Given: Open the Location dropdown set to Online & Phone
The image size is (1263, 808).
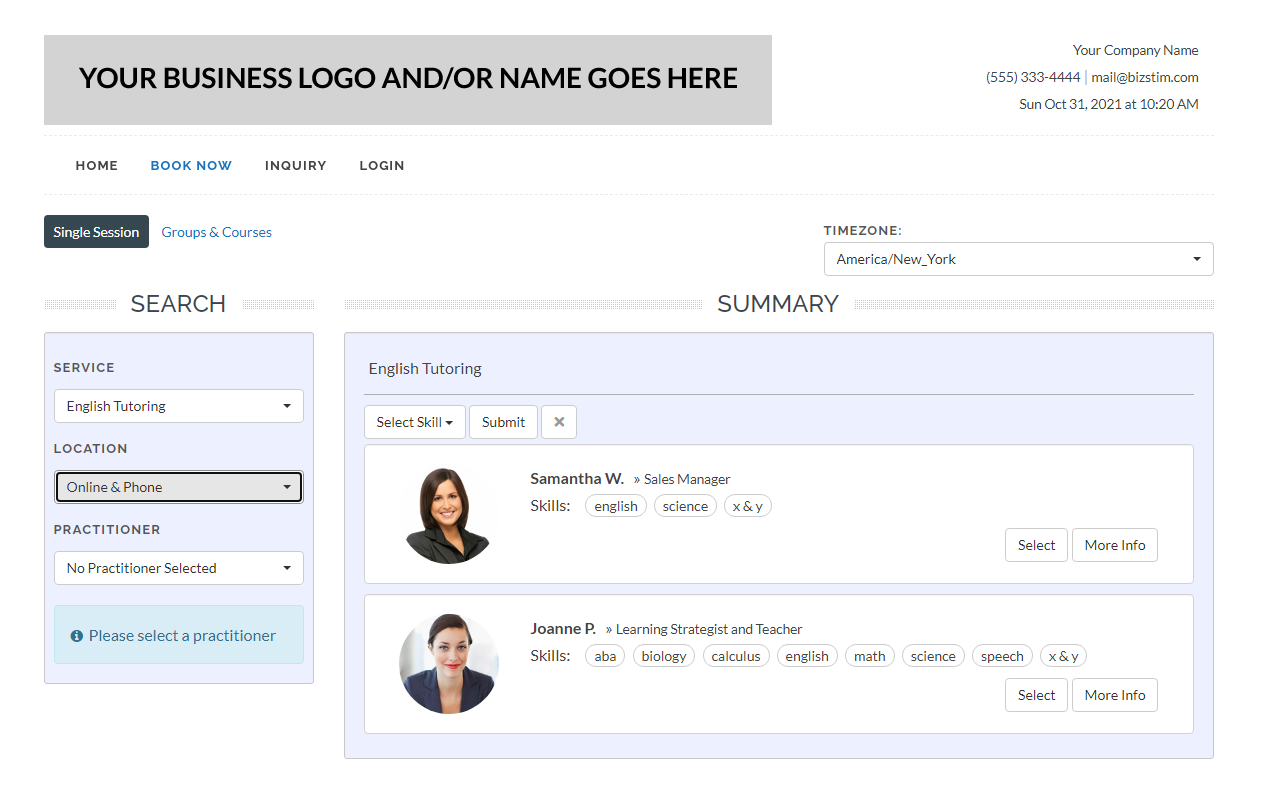Looking at the screenshot, I should pyautogui.click(x=178, y=486).
